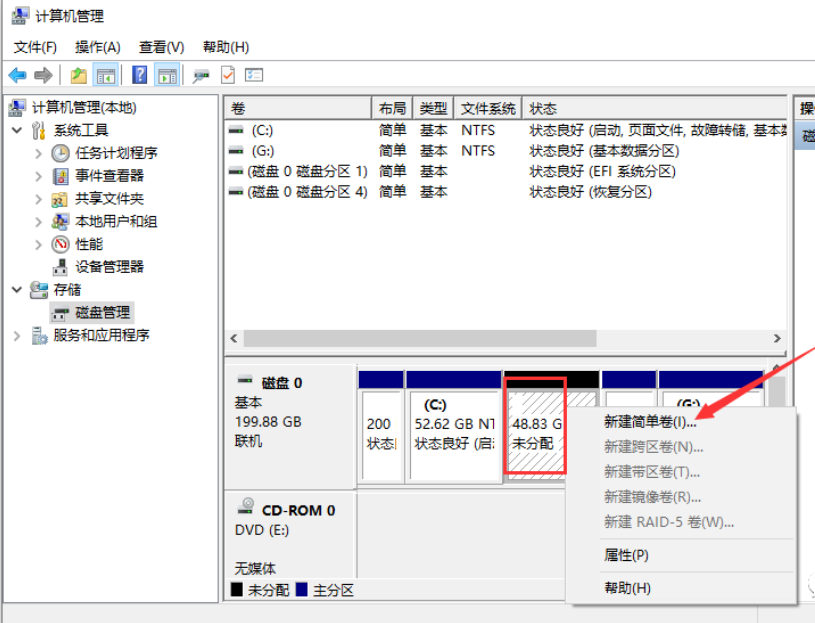
Task: Select the (C:) partition block on 磁盘 0
Action: [453, 423]
